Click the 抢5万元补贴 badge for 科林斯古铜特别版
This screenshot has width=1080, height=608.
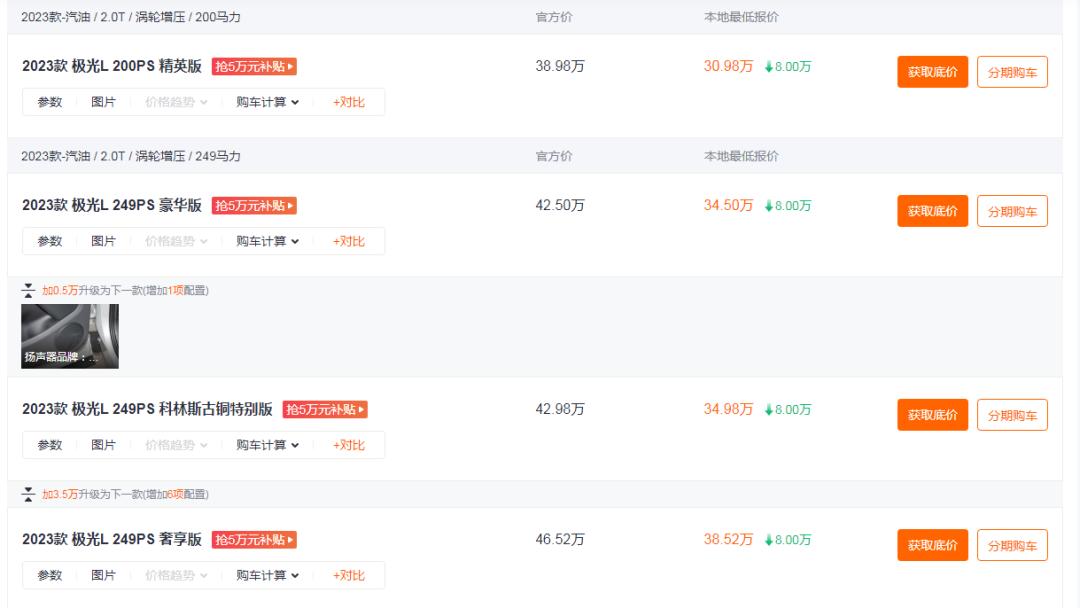point(325,409)
